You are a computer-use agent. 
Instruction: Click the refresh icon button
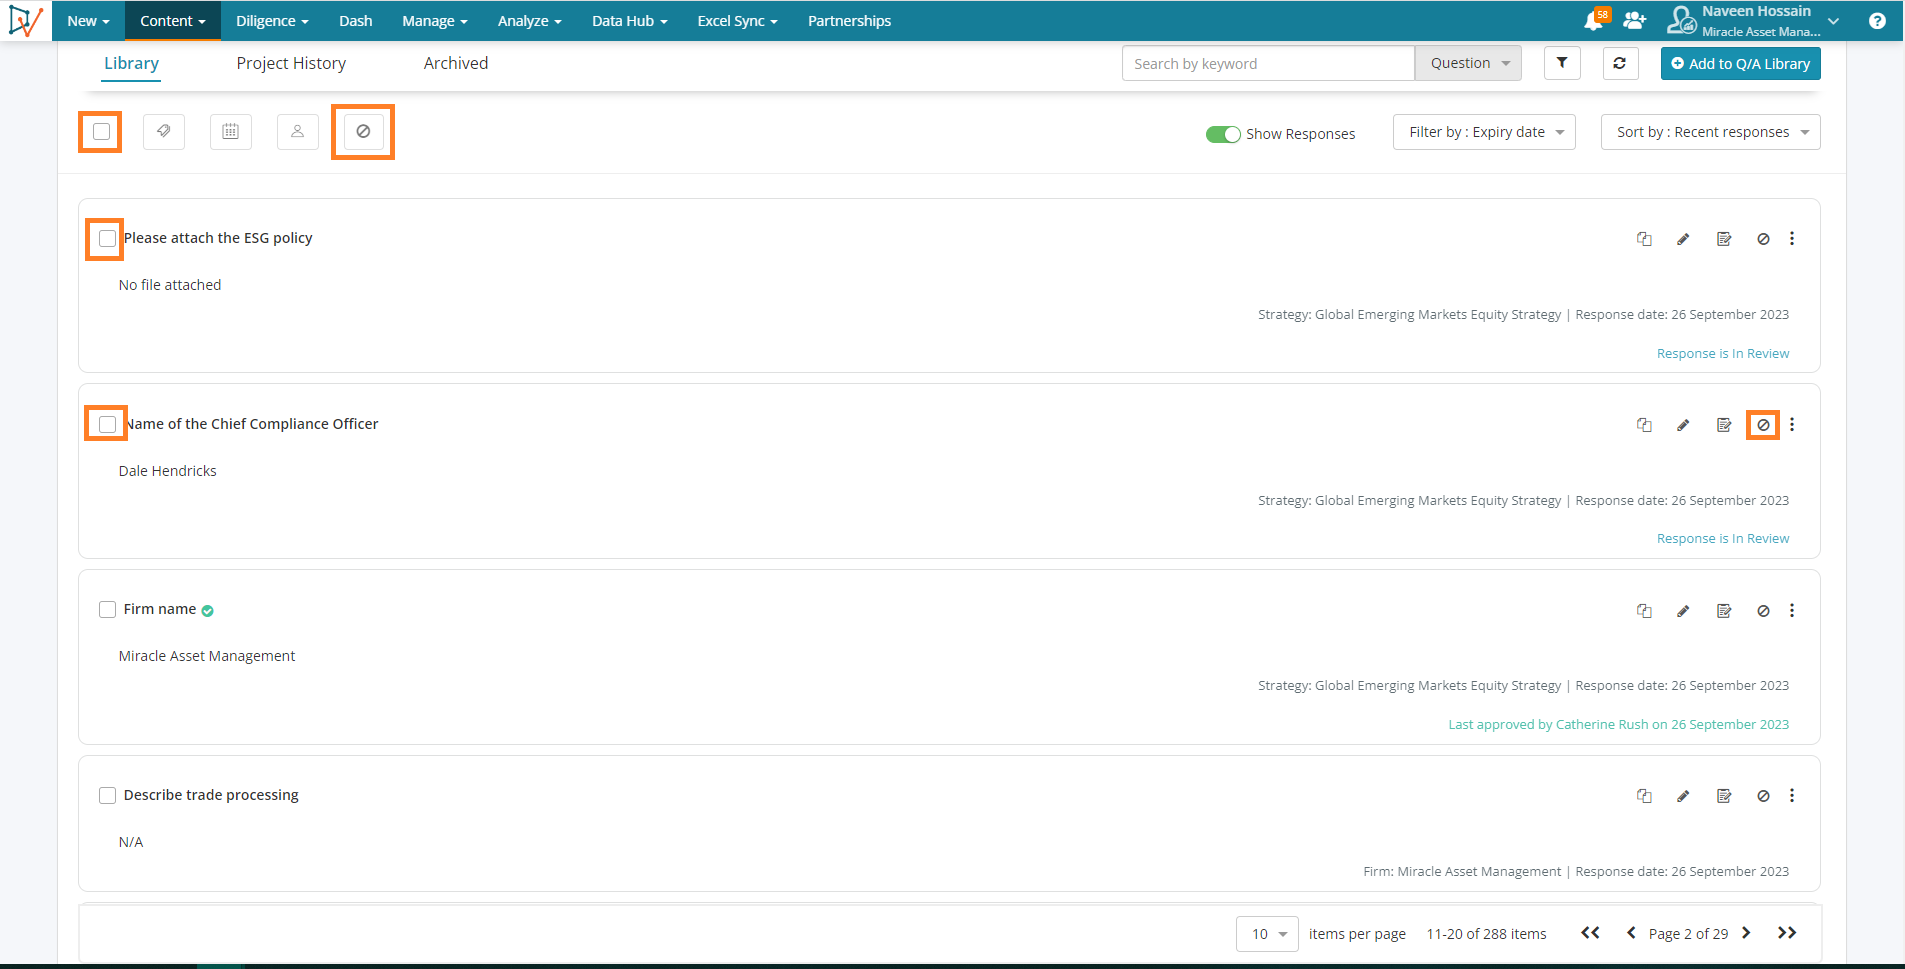(x=1620, y=63)
